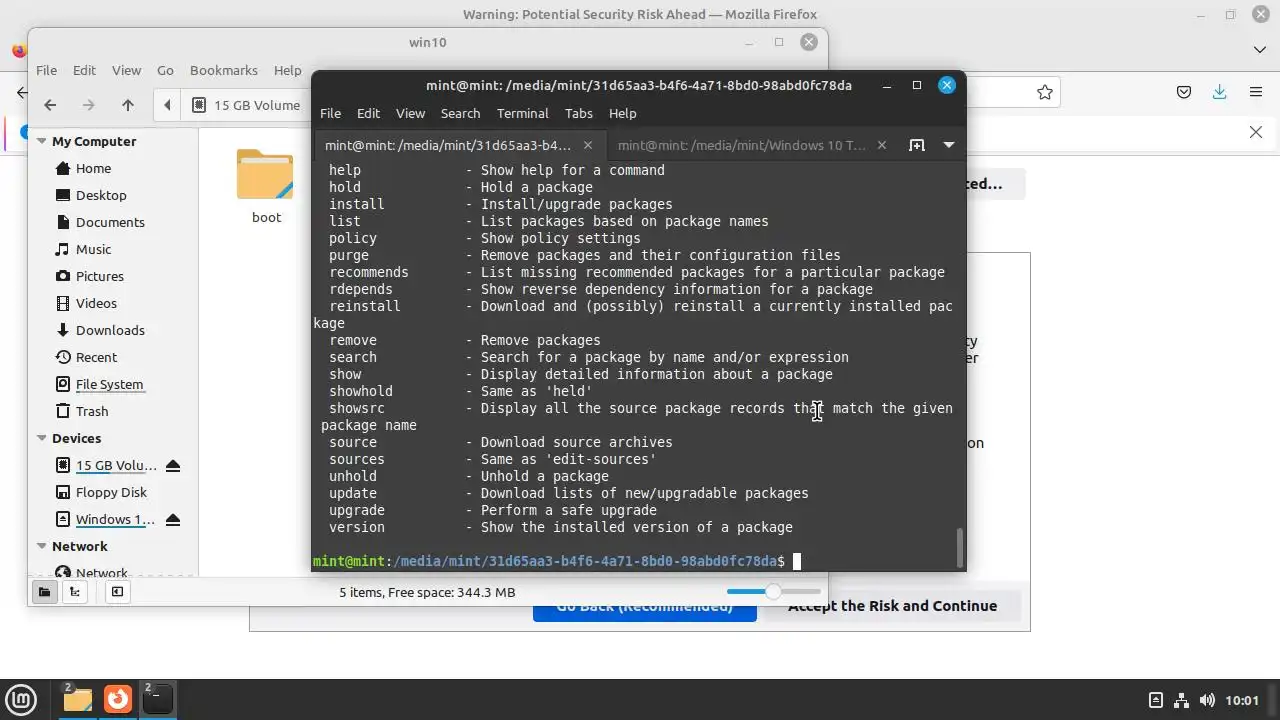Select Floppy Disk device
This screenshot has height=720, width=1280.
112,492
